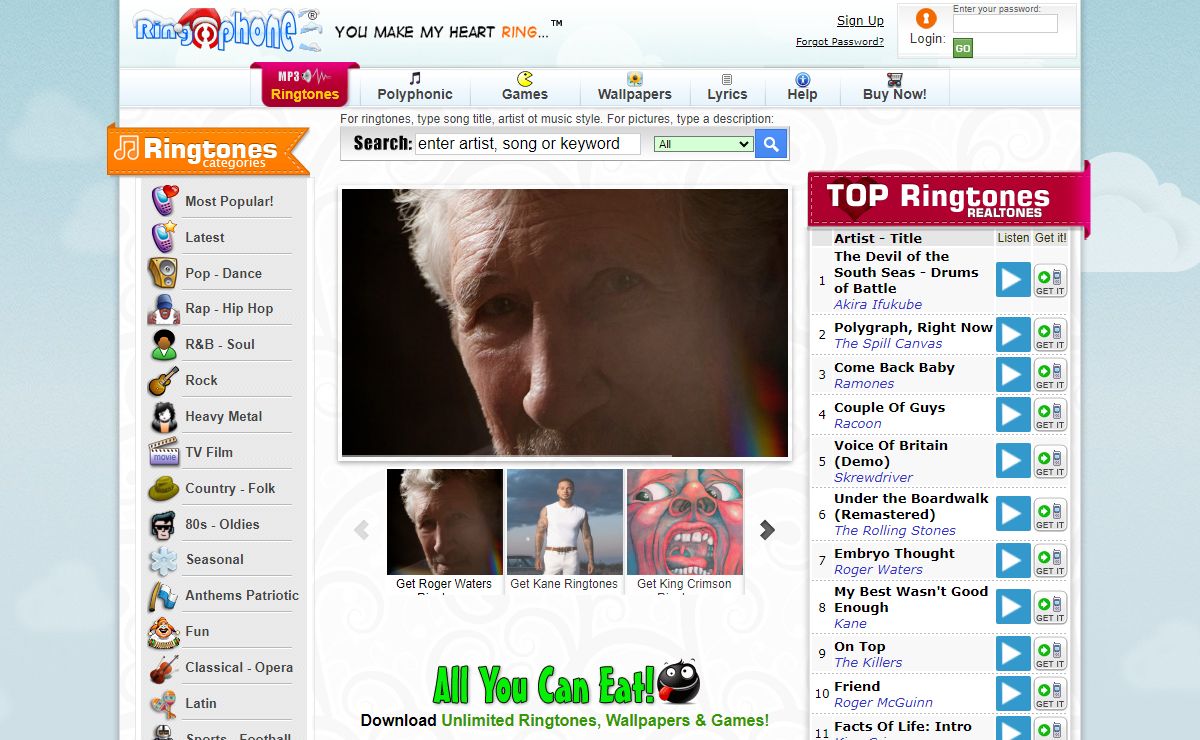Open the MP3 Ringtones tab
This screenshot has height=740, width=1200.
pos(305,86)
